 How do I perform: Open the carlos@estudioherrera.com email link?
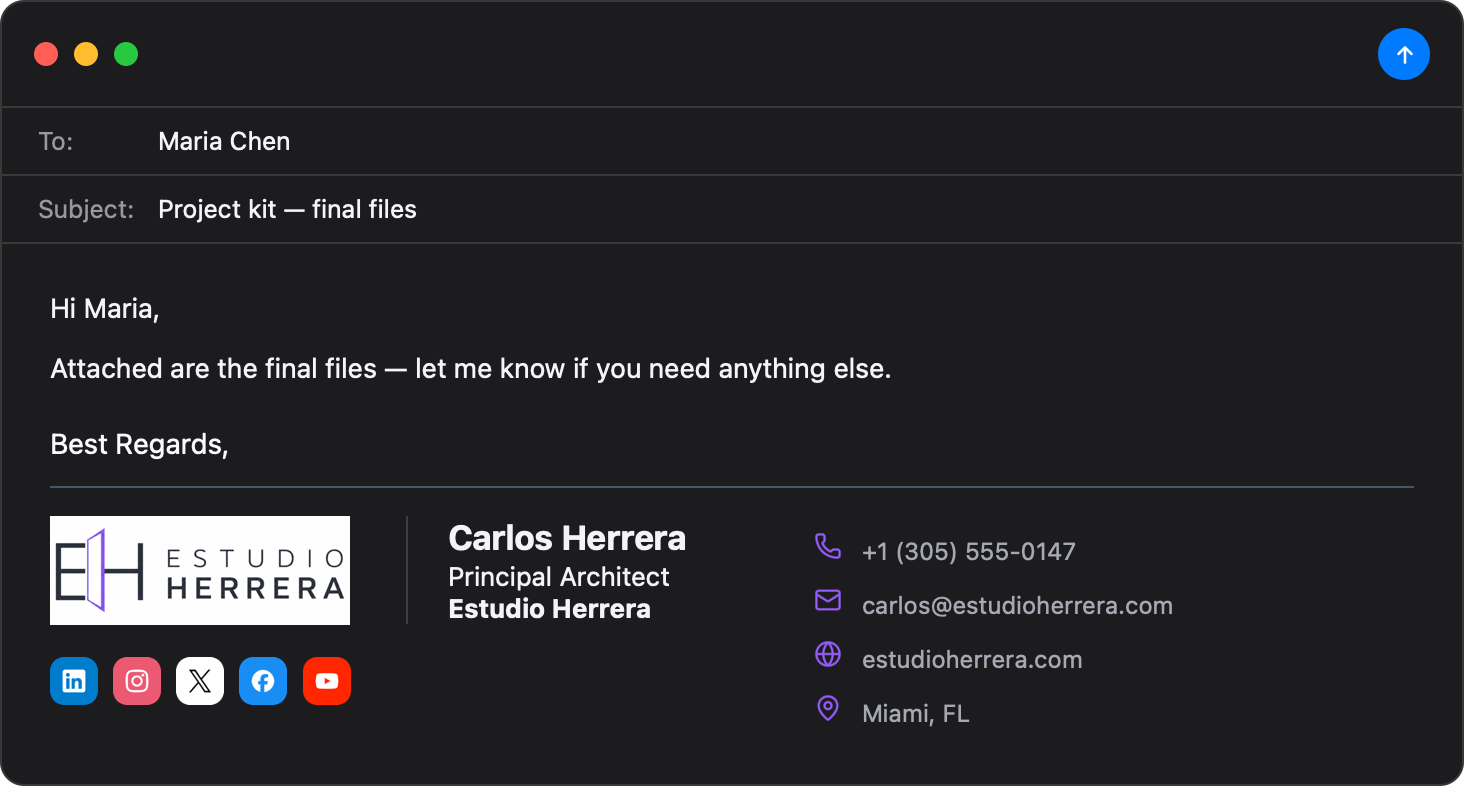(1017, 606)
